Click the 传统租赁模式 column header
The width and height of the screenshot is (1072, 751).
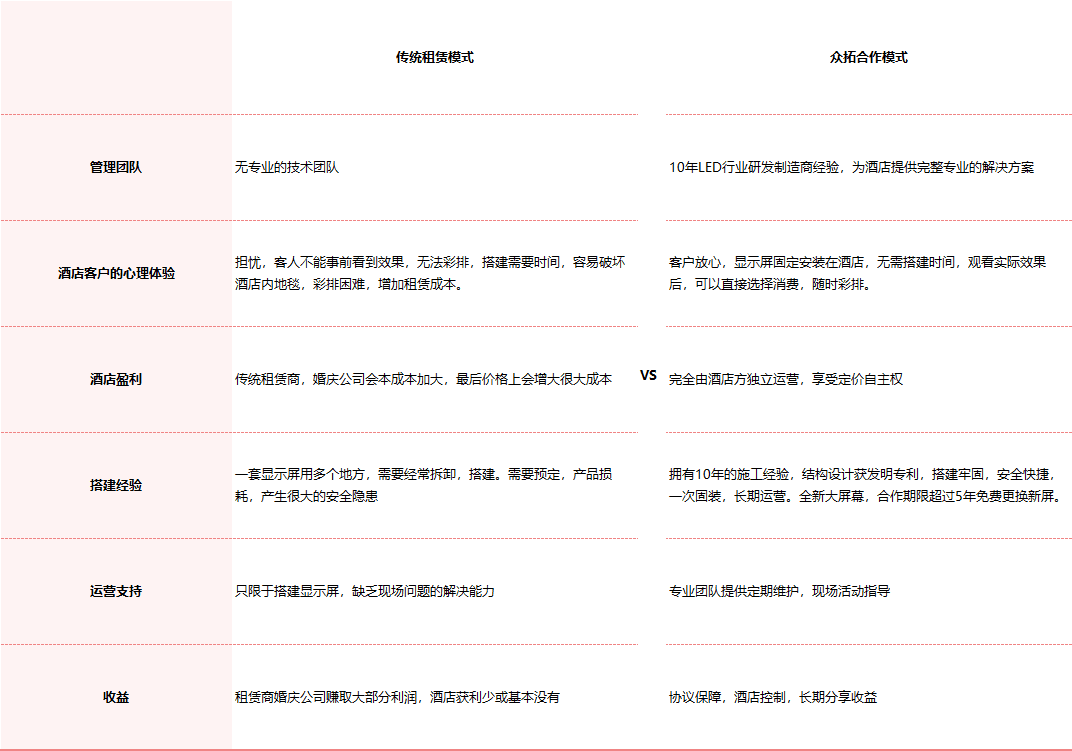[434, 58]
